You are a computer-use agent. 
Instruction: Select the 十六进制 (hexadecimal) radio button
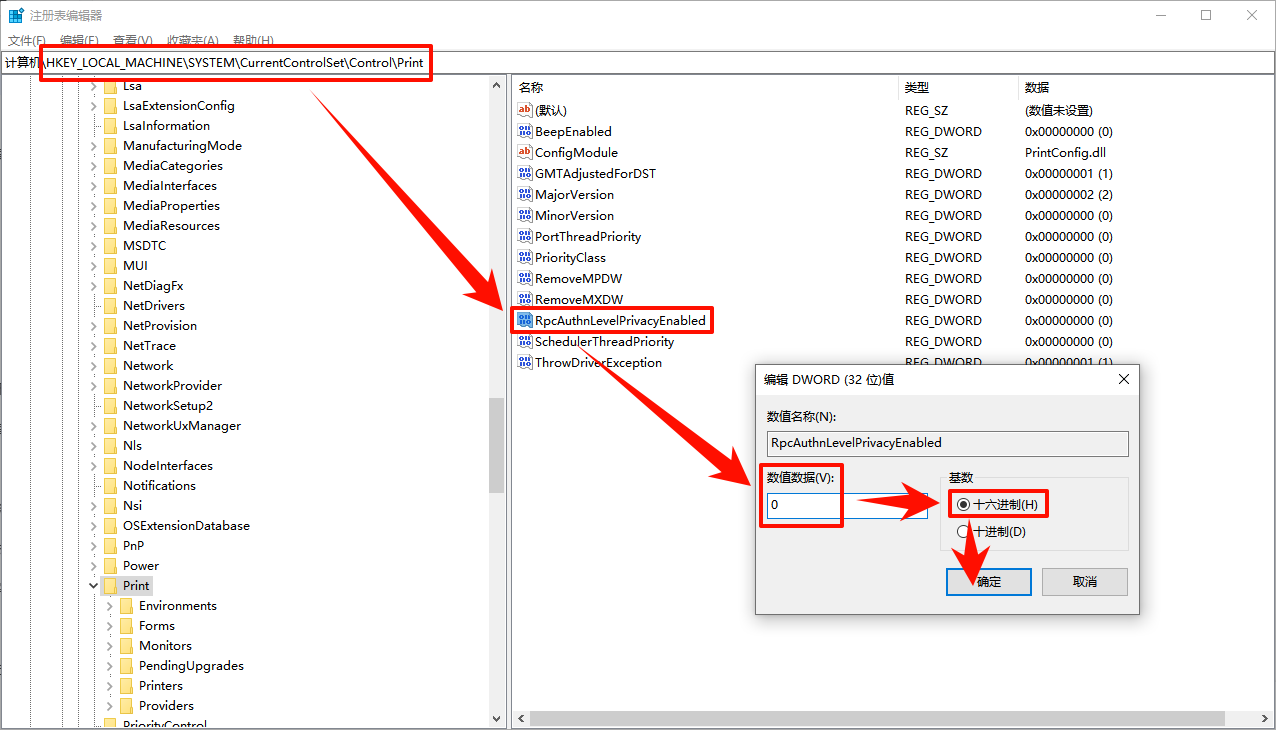[x=963, y=505]
